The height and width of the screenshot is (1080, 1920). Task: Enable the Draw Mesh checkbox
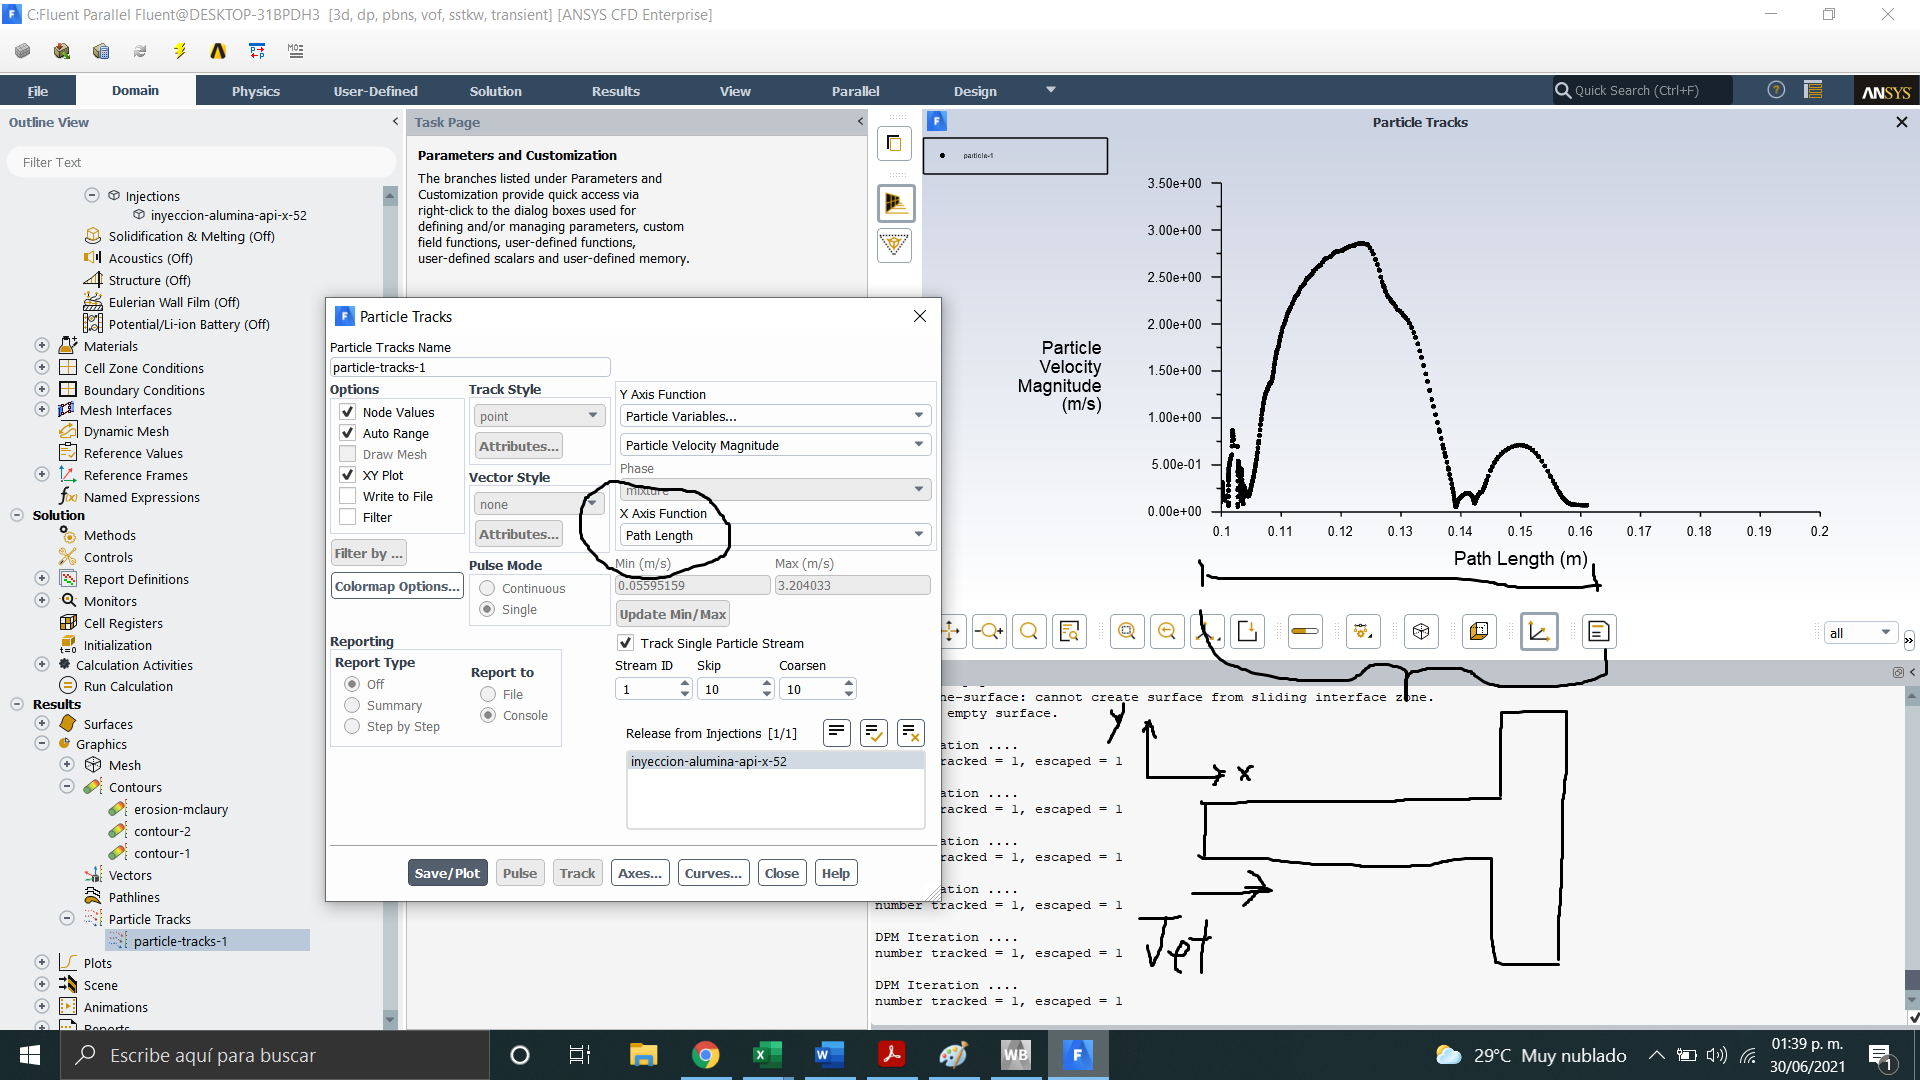[x=348, y=454]
